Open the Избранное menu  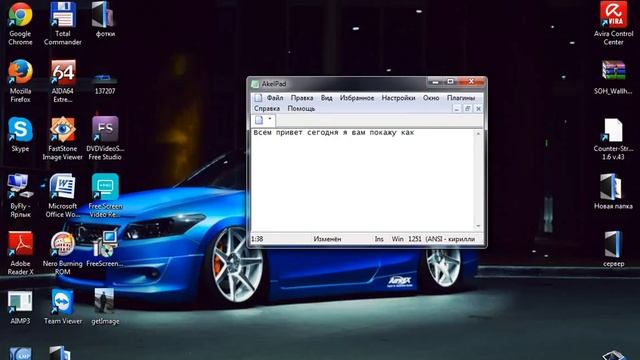[x=357, y=98]
